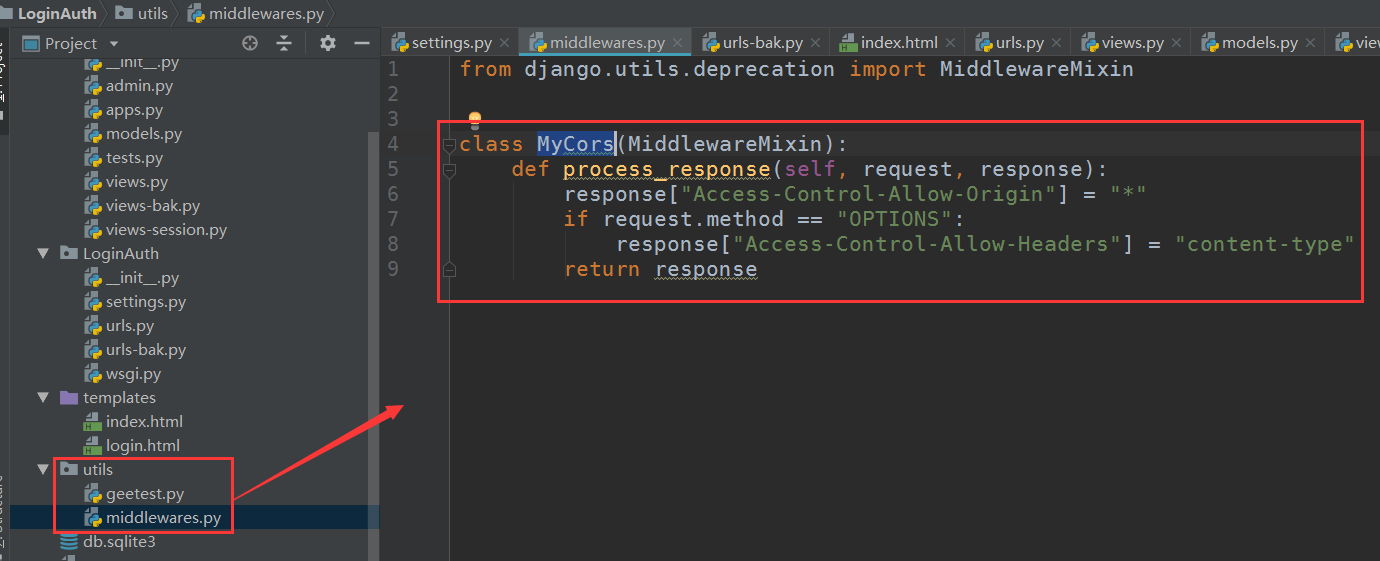Image resolution: width=1380 pixels, height=561 pixels.
Task: Close the urls-bak.py tab
Action: (x=815, y=43)
